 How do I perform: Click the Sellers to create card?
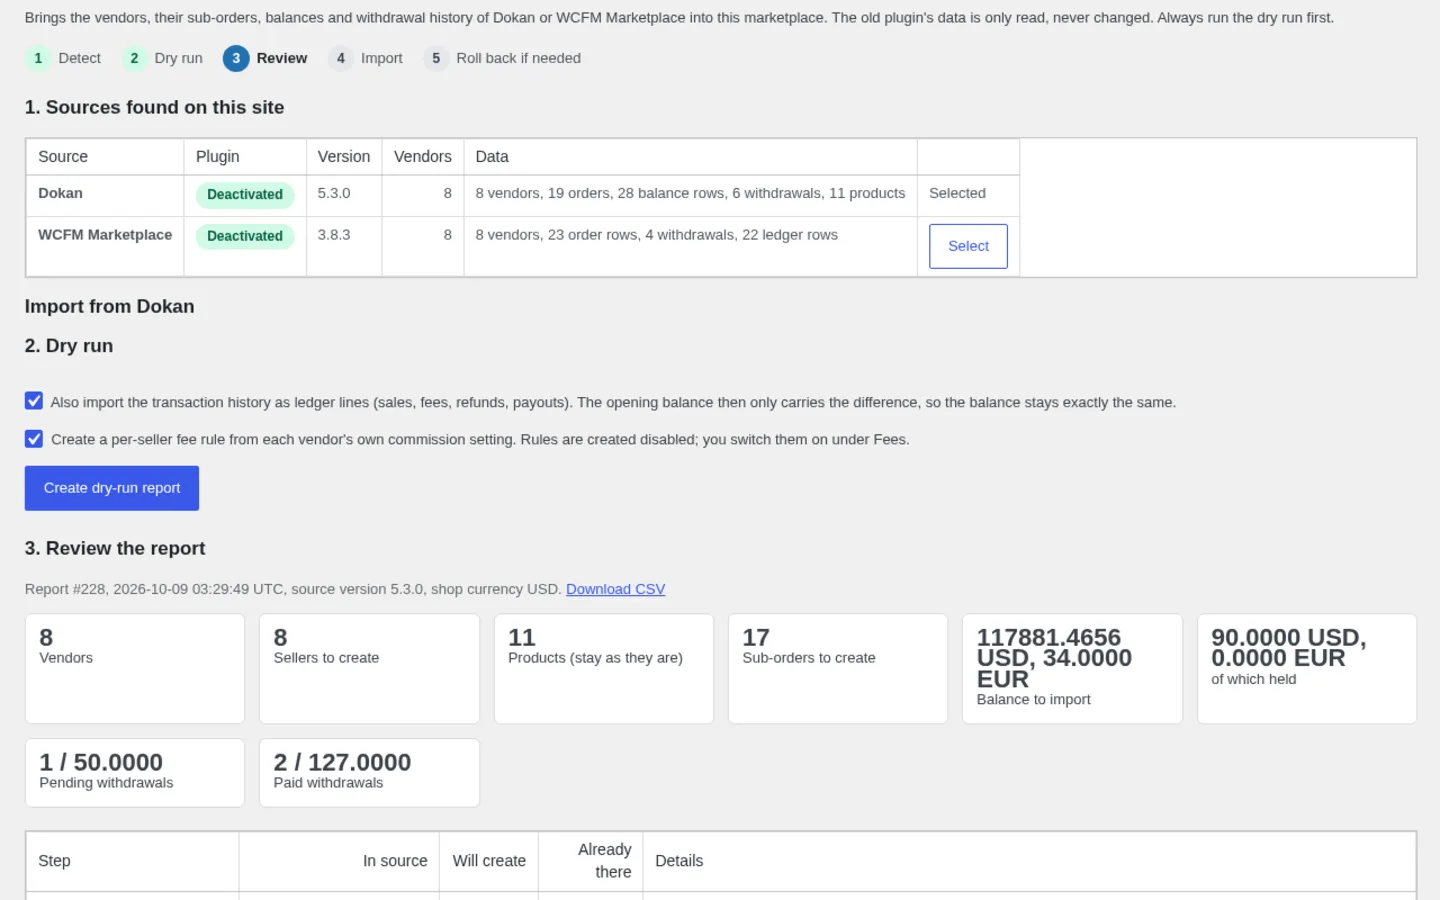tap(369, 669)
